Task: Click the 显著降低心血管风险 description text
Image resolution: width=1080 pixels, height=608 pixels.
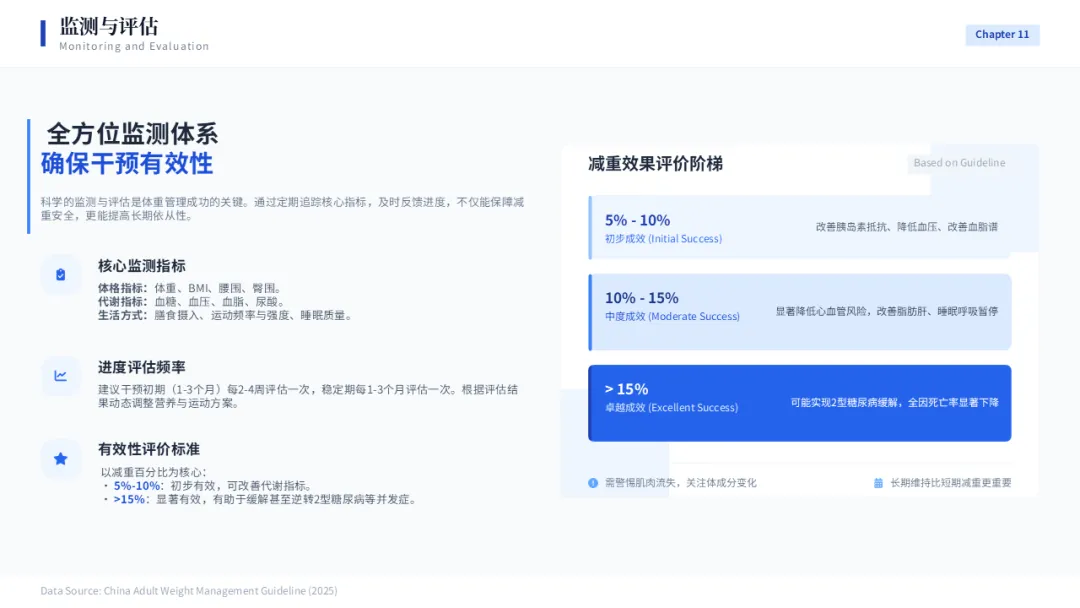Action: coord(886,312)
